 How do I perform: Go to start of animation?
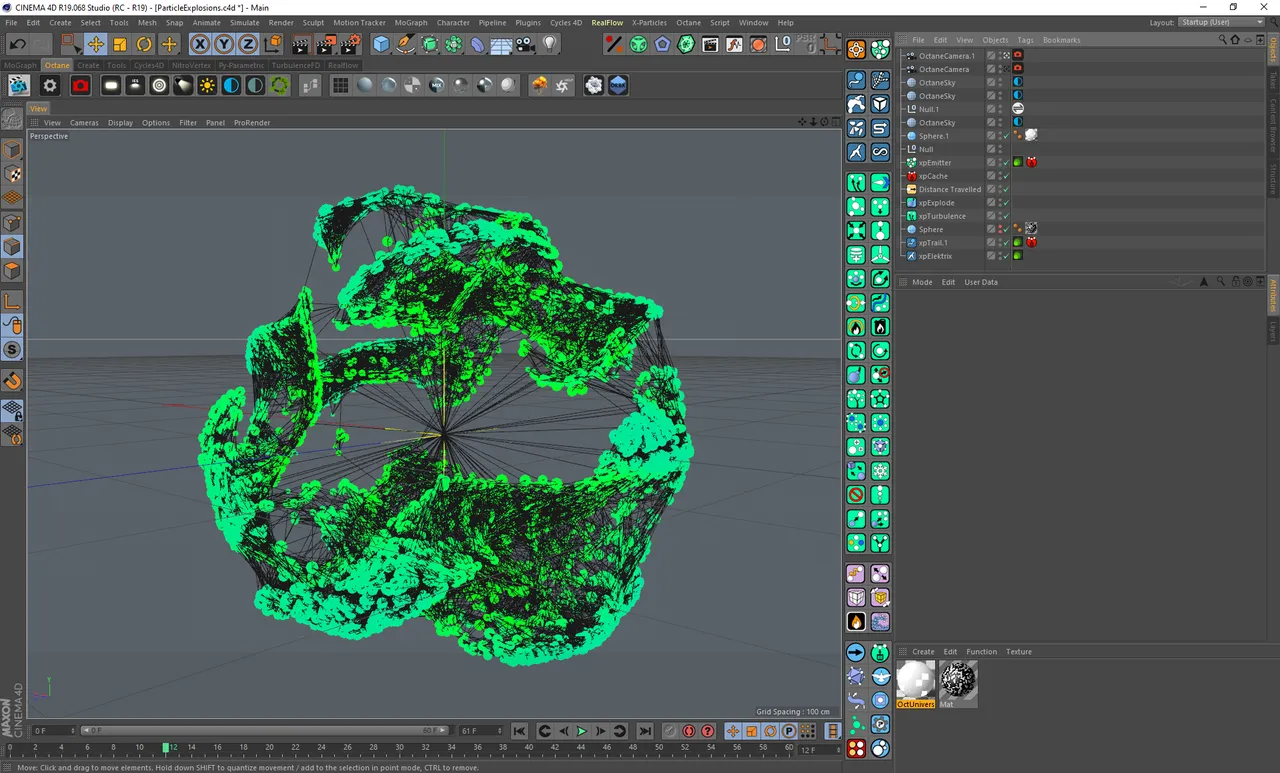(x=519, y=731)
